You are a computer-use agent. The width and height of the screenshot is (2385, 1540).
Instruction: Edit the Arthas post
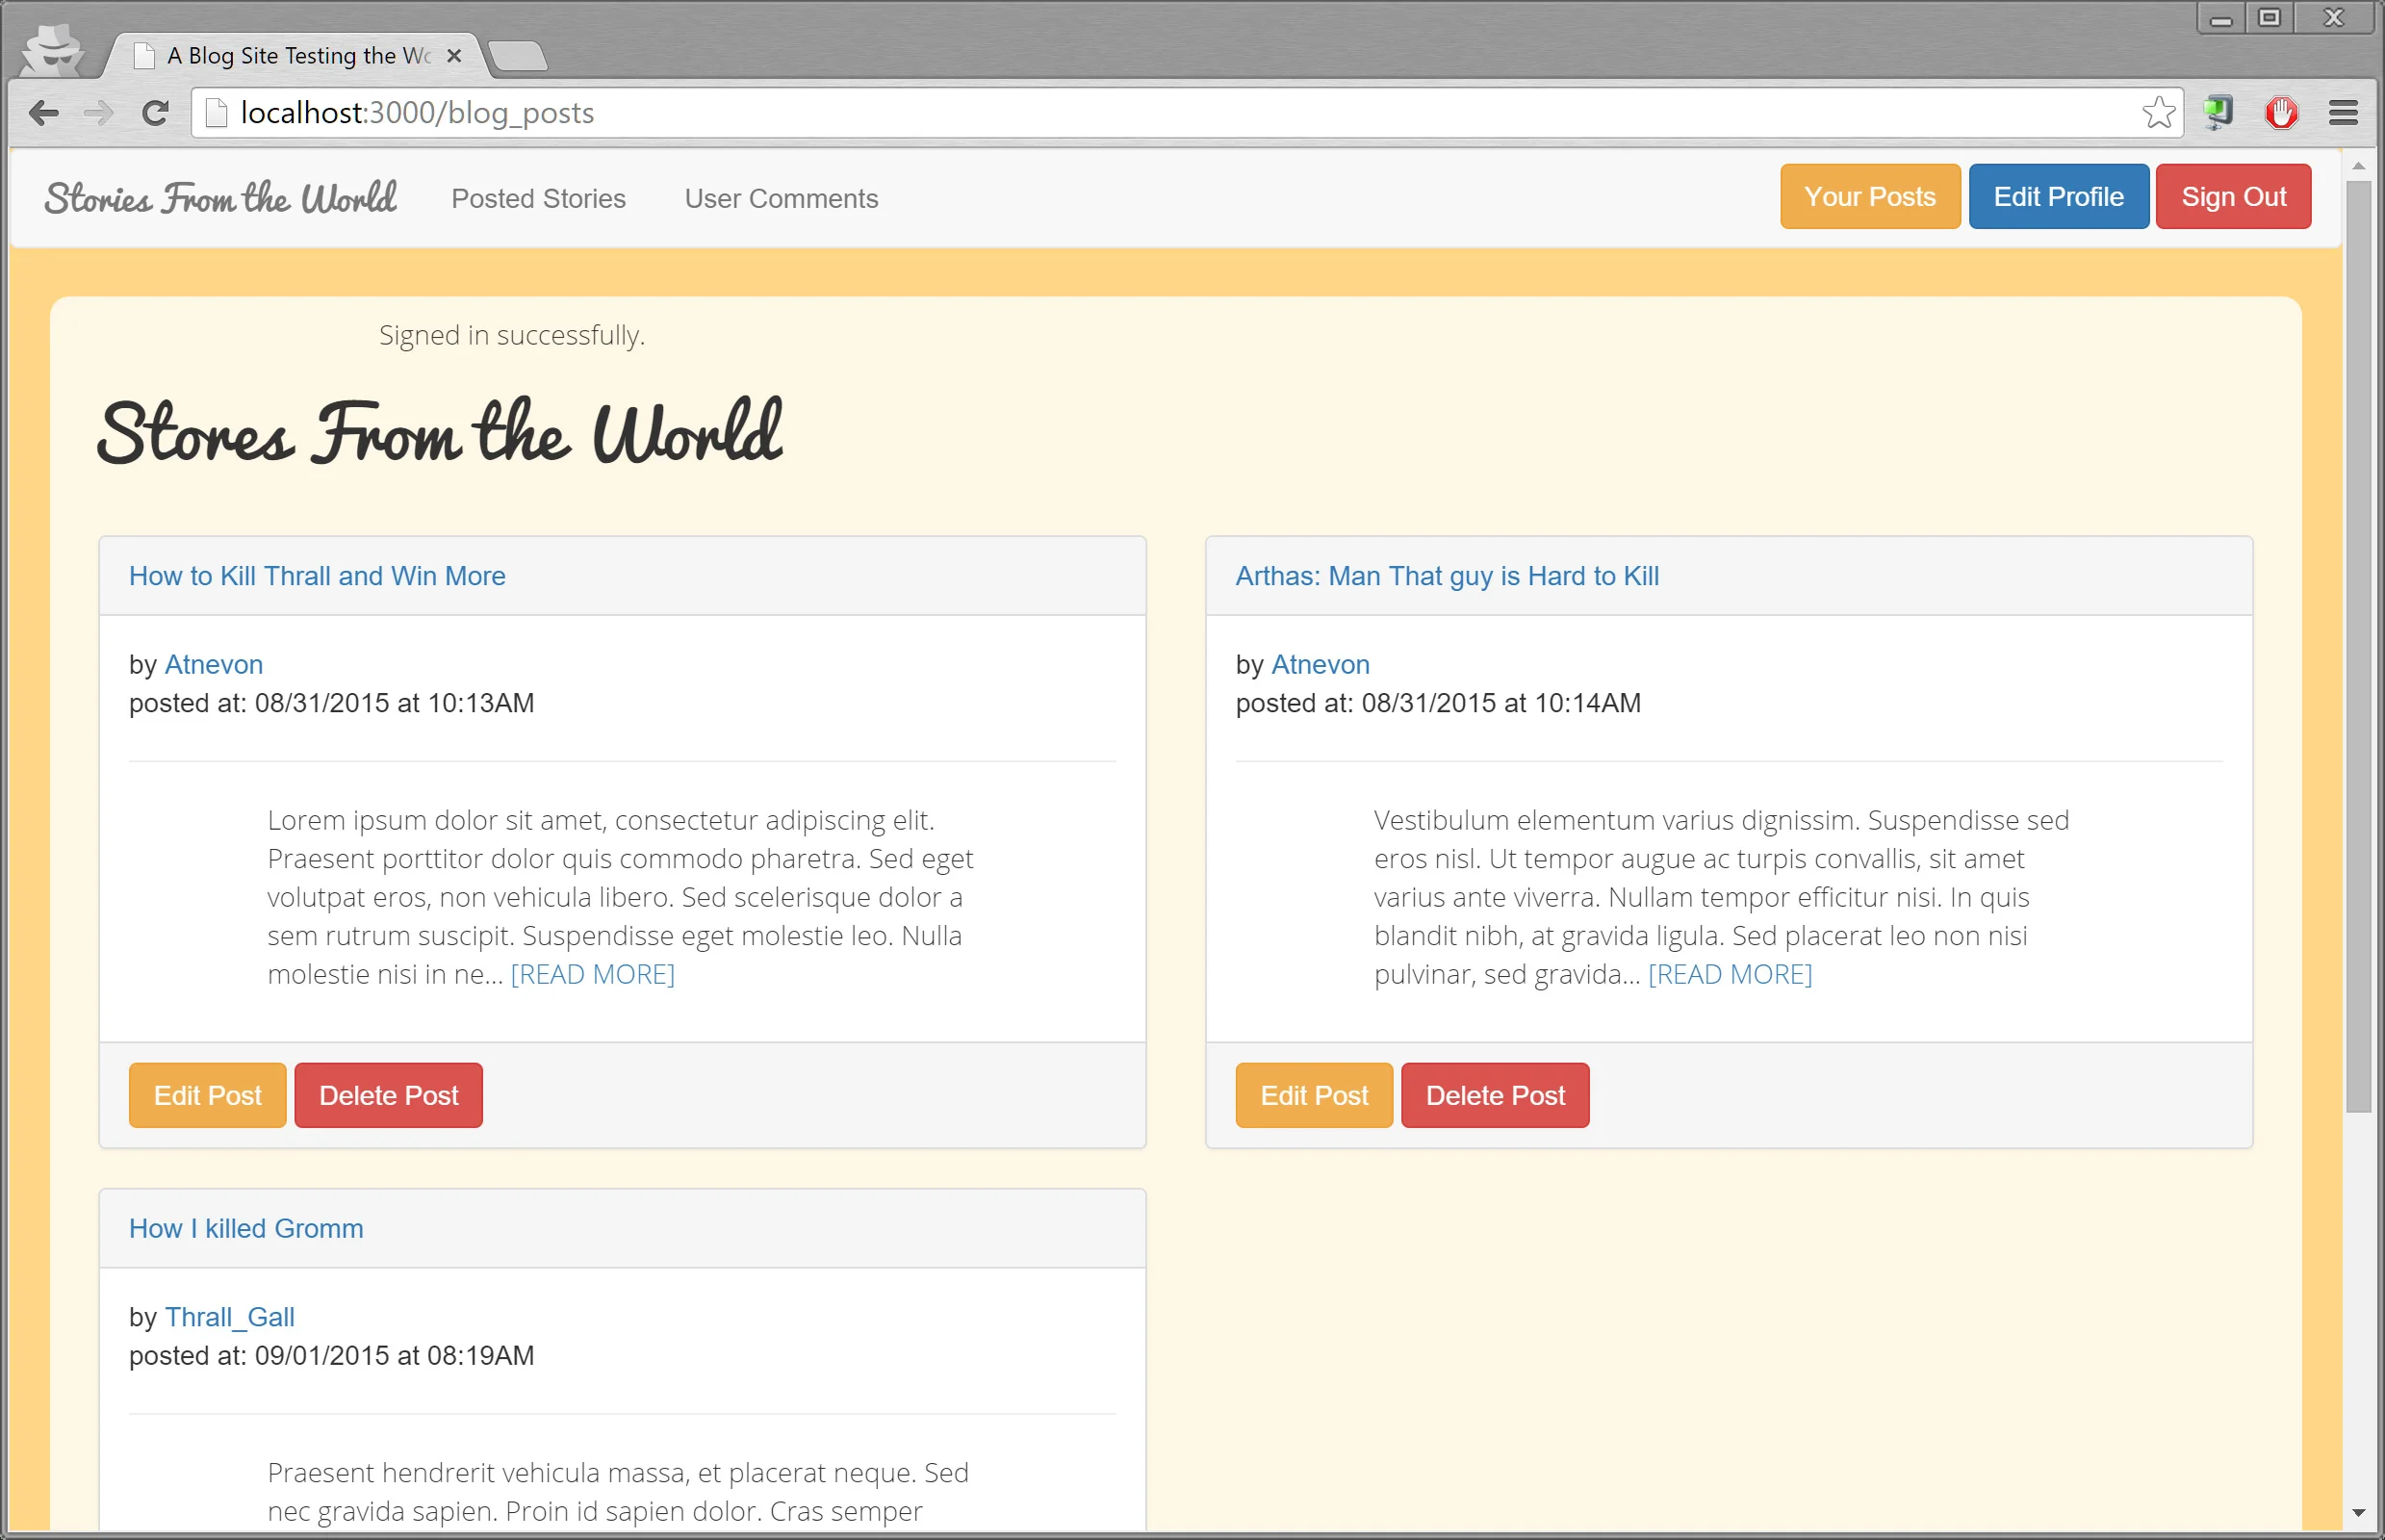(1314, 1095)
